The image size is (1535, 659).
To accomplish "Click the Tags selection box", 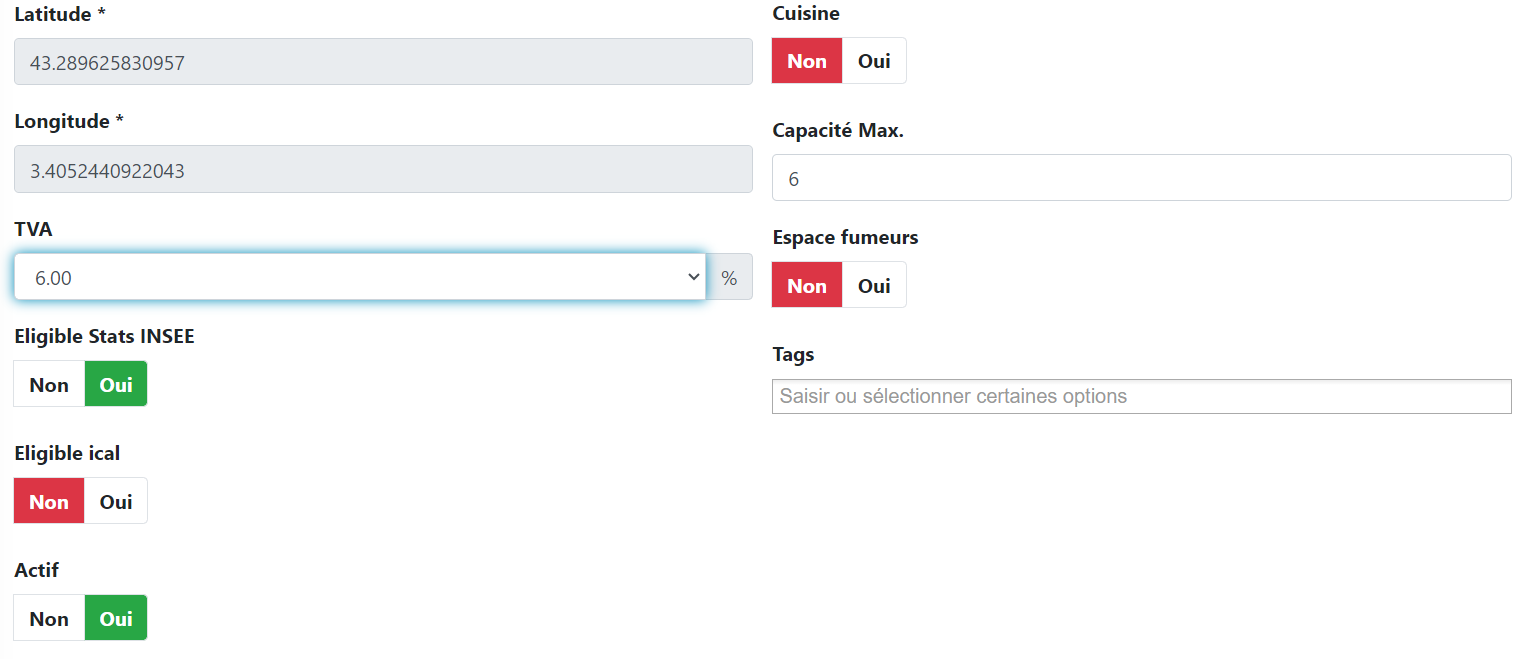I will coord(1141,396).
